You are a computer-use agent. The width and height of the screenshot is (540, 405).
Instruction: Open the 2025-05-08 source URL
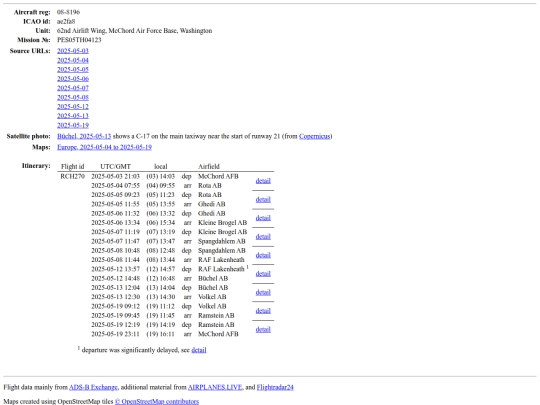(x=73, y=97)
